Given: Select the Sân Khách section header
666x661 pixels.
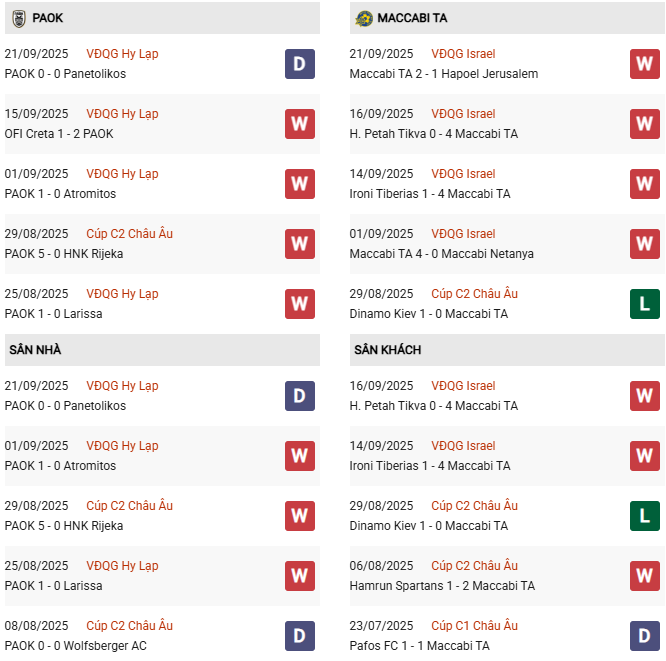Looking at the screenshot, I should 387,350.
